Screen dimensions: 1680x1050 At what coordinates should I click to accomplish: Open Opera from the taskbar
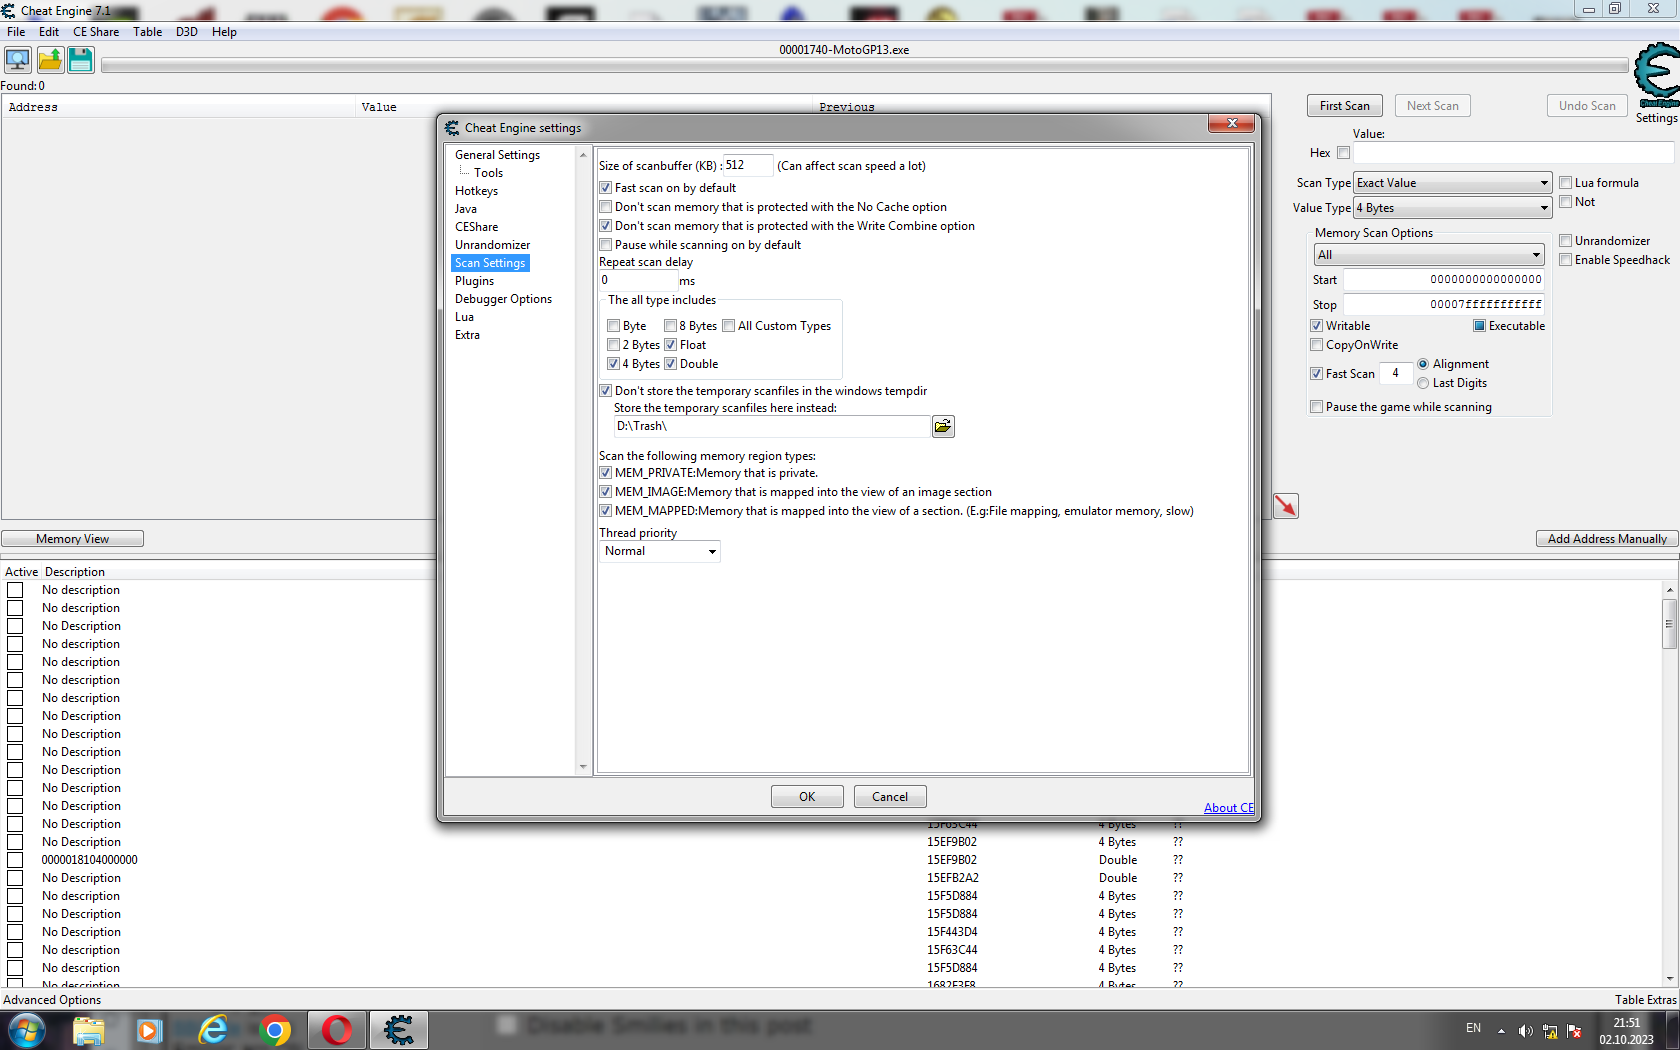click(x=336, y=1030)
